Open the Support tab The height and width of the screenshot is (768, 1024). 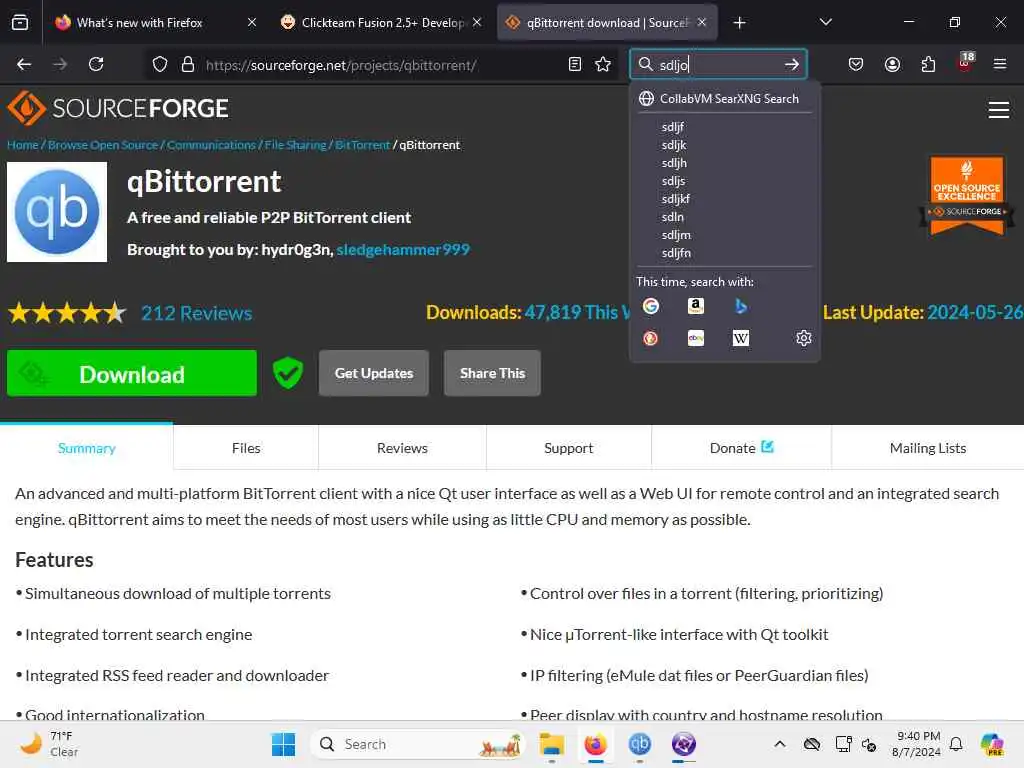tap(569, 448)
